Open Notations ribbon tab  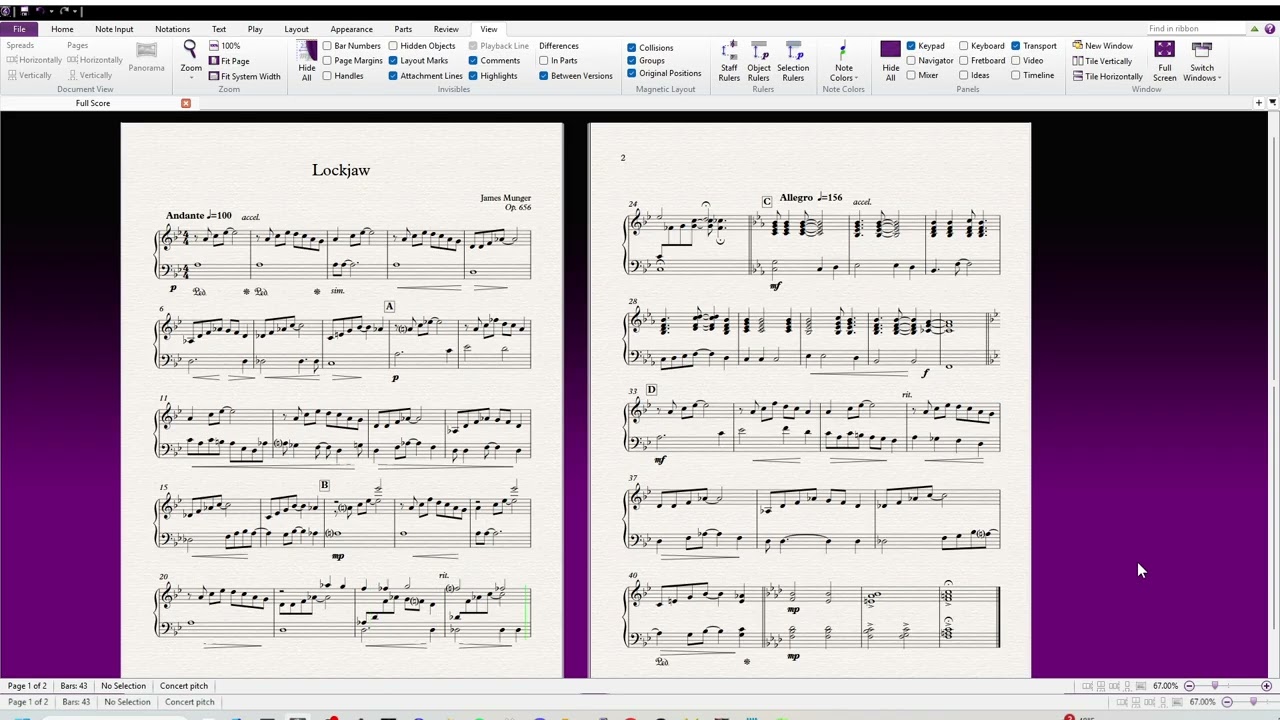click(173, 29)
